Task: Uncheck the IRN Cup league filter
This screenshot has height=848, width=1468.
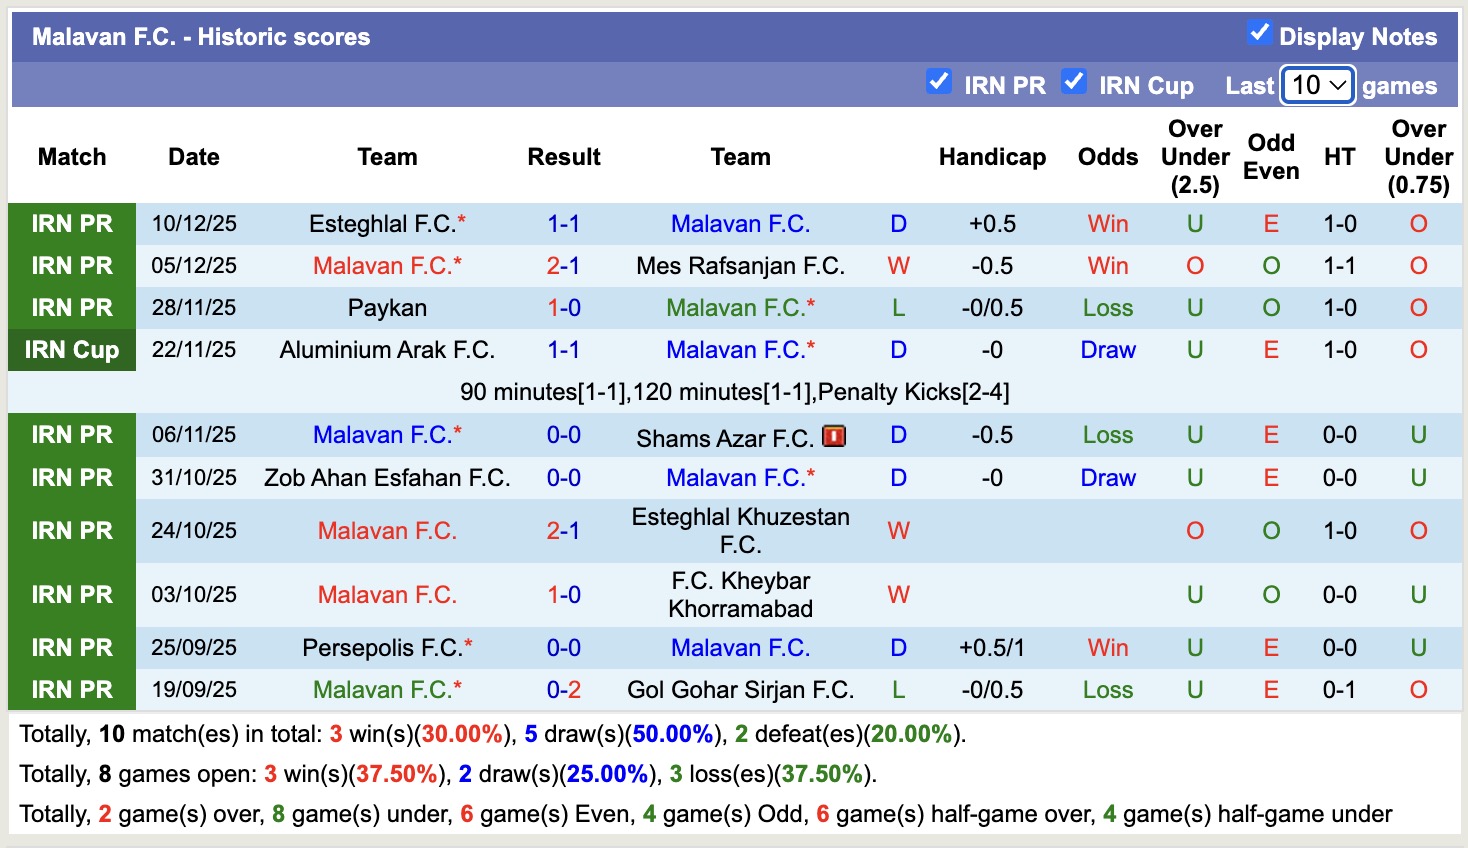Action: point(1074,82)
